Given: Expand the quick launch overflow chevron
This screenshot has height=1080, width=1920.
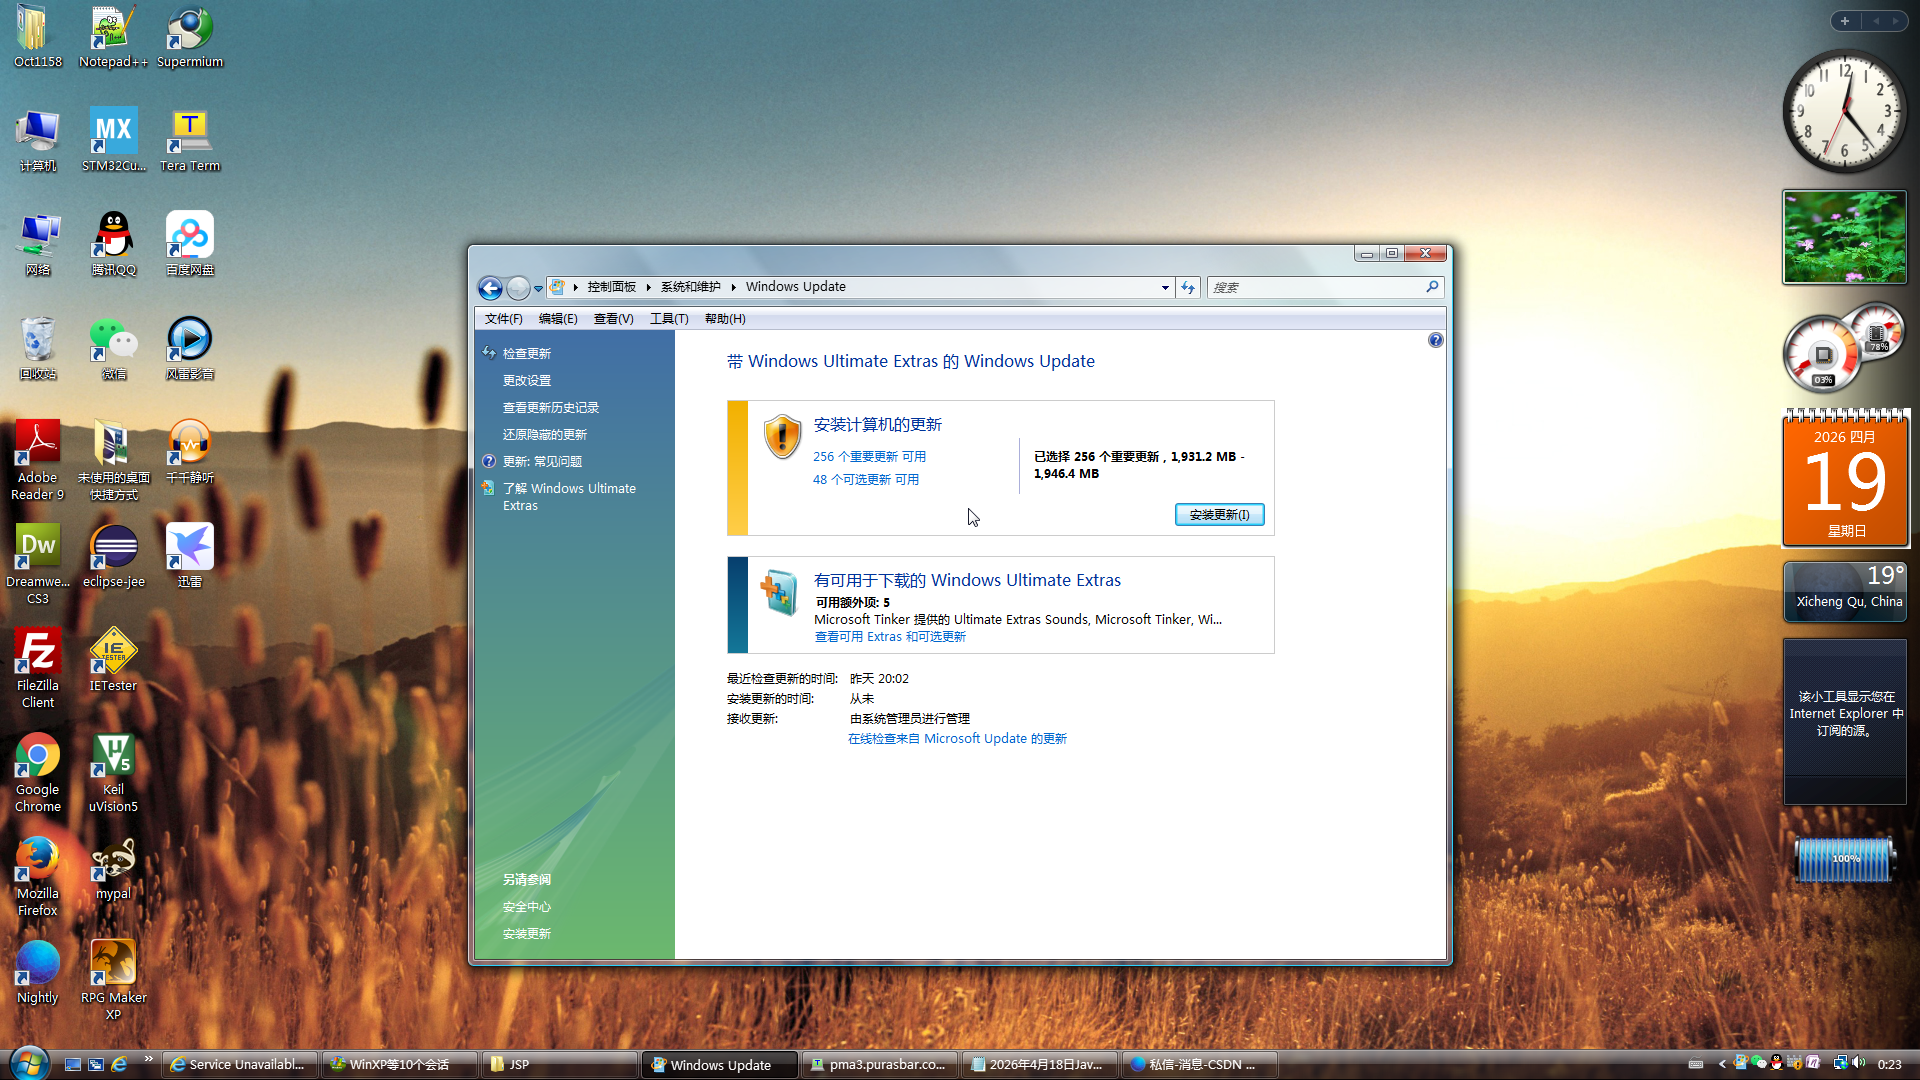Looking at the screenshot, I should point(149,1058).
